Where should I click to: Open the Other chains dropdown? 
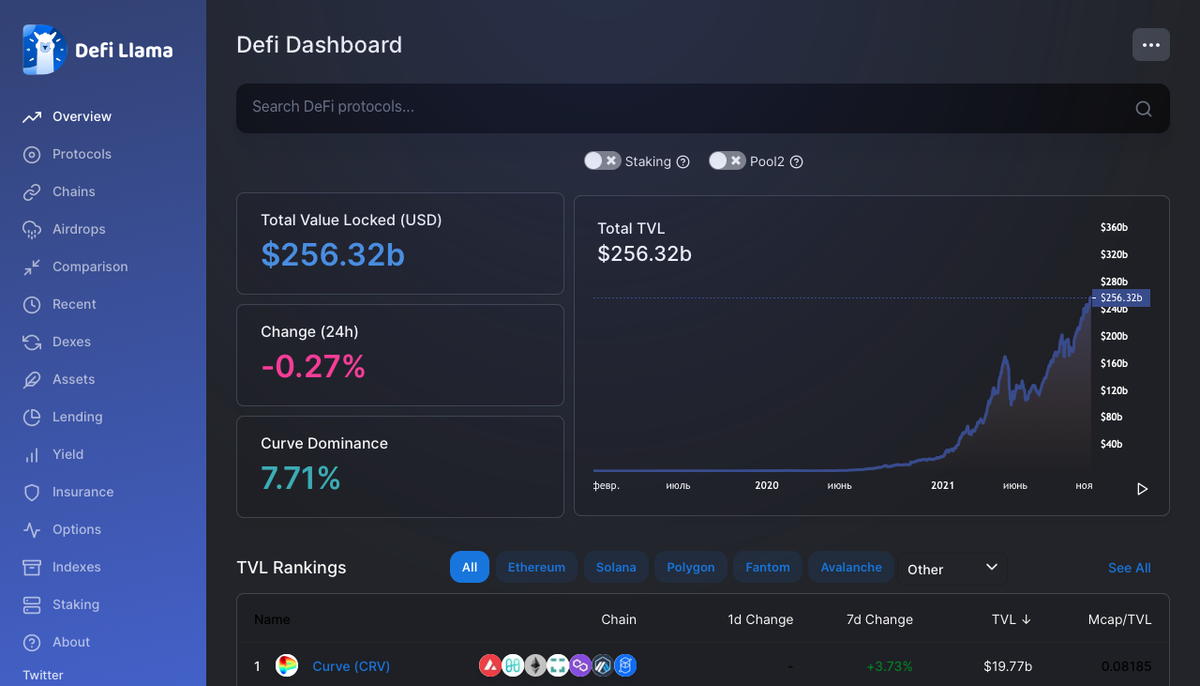pos(952,568)
